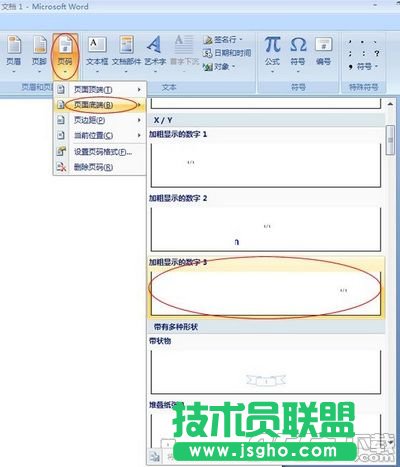This screenshot has height=467, width=400.
Task: Insert a 公式 equation with π icon
Action: click(272, 53)
